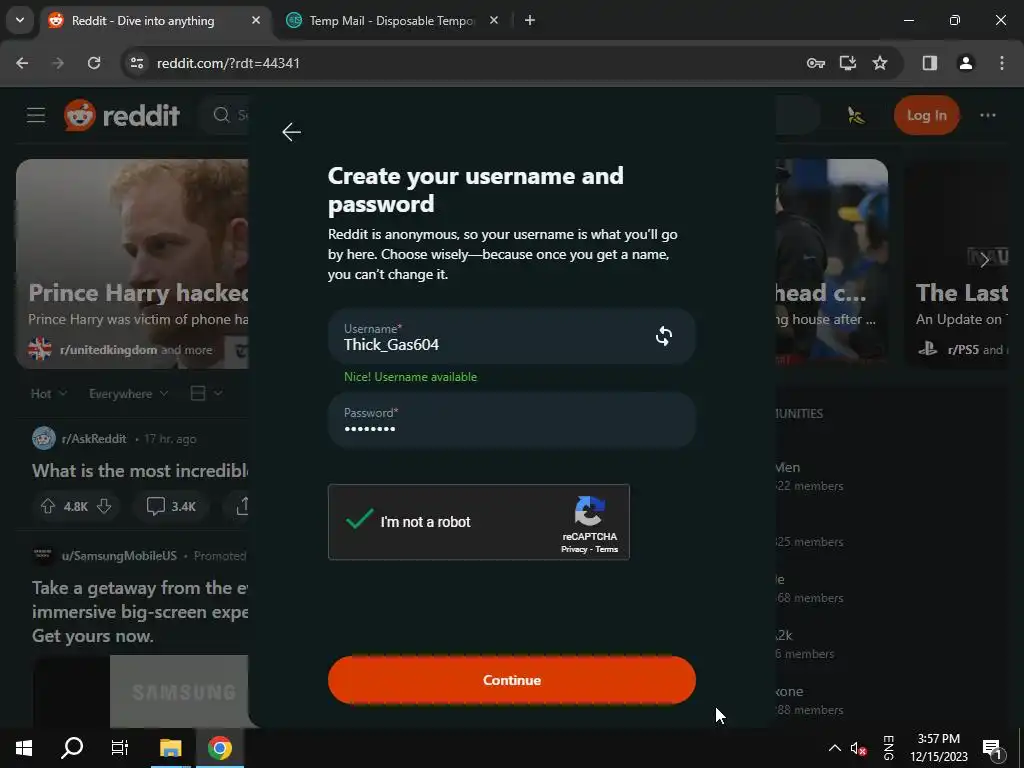
Task: Open Chrome profile avatar
Action: (x=965, y=63)
